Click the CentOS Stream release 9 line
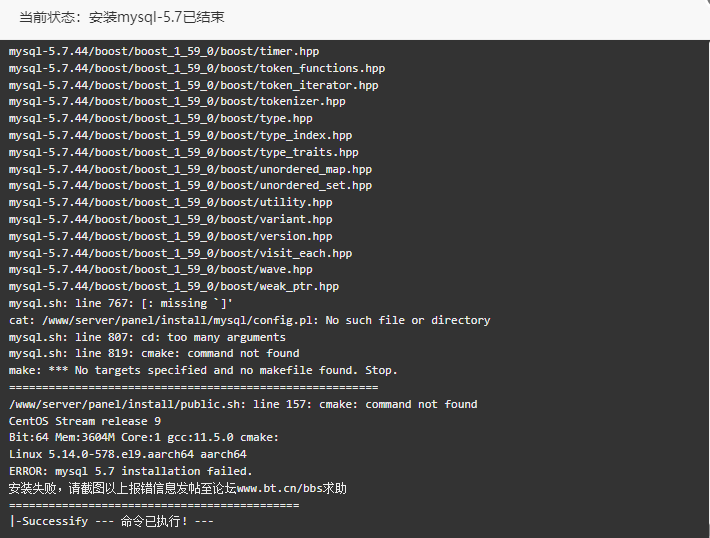The image size is (710, 538). pyautogui.click(x=85, y=421)
